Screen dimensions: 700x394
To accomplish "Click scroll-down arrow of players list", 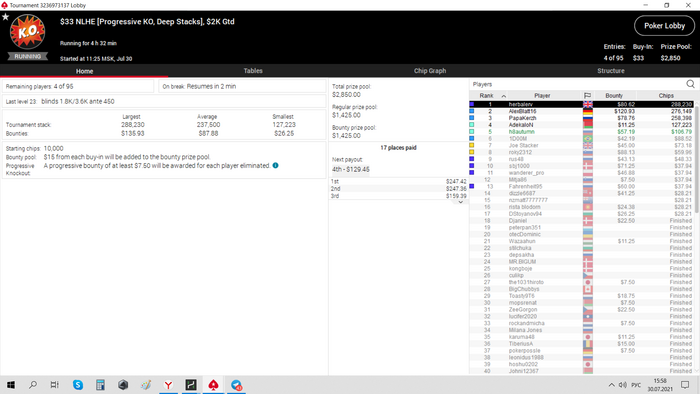I will 697,371.
